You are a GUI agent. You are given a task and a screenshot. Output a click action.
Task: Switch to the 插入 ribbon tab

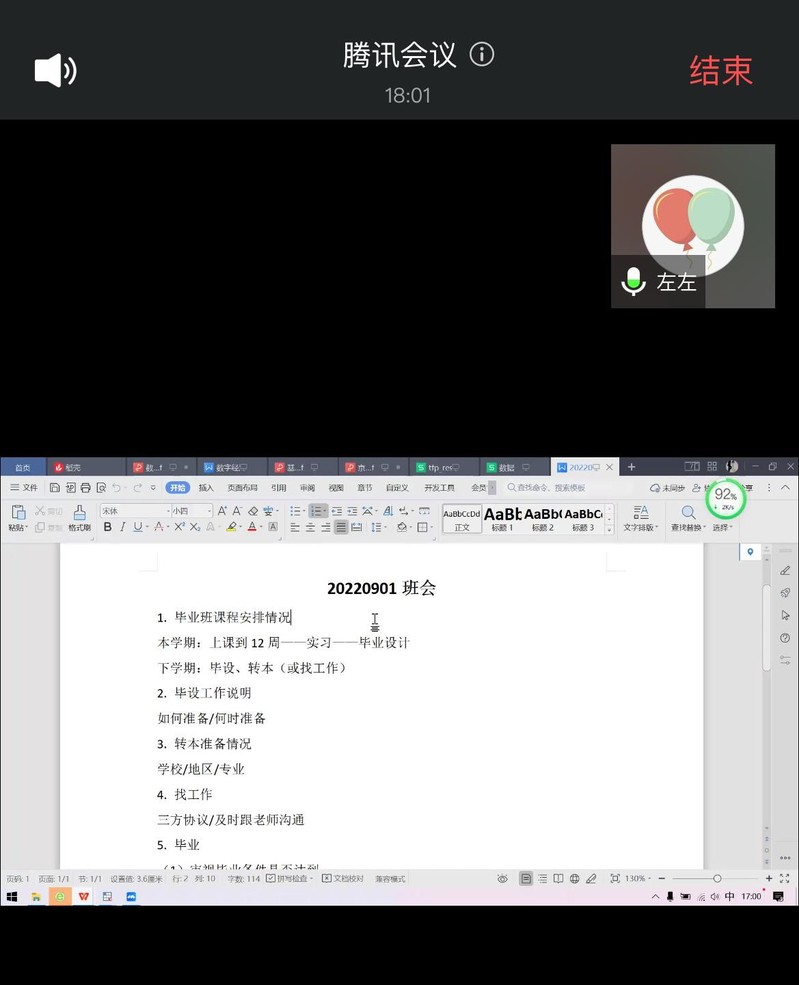pos(206,487)
